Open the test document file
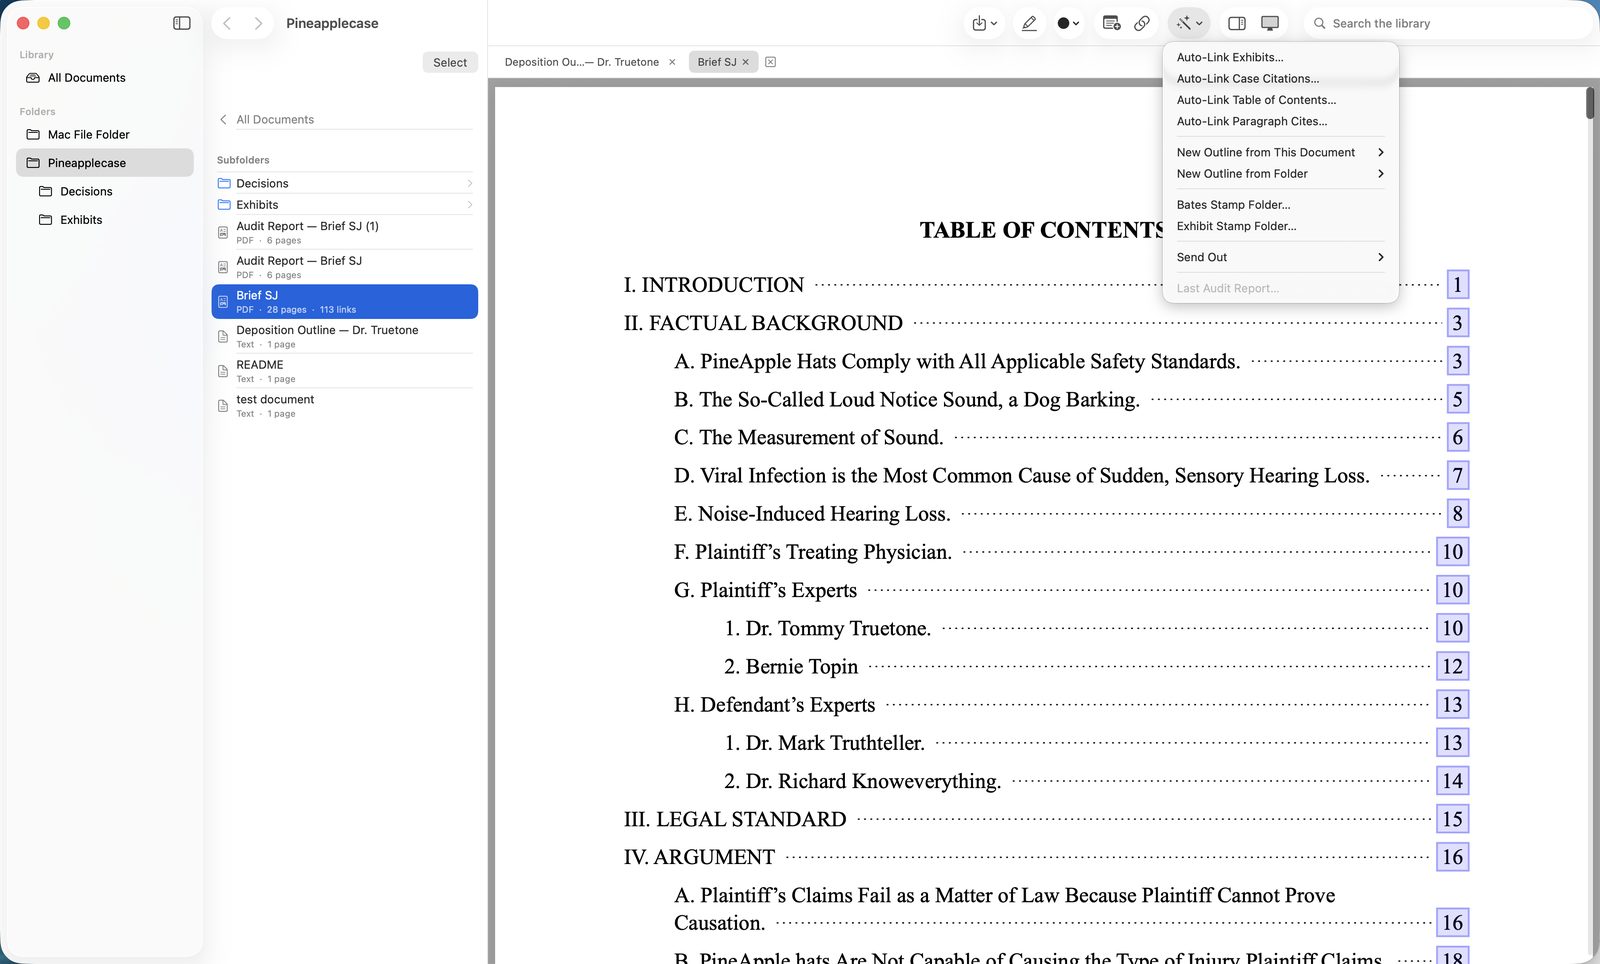This screenshot has width=1600, height=964. [345, 406]
